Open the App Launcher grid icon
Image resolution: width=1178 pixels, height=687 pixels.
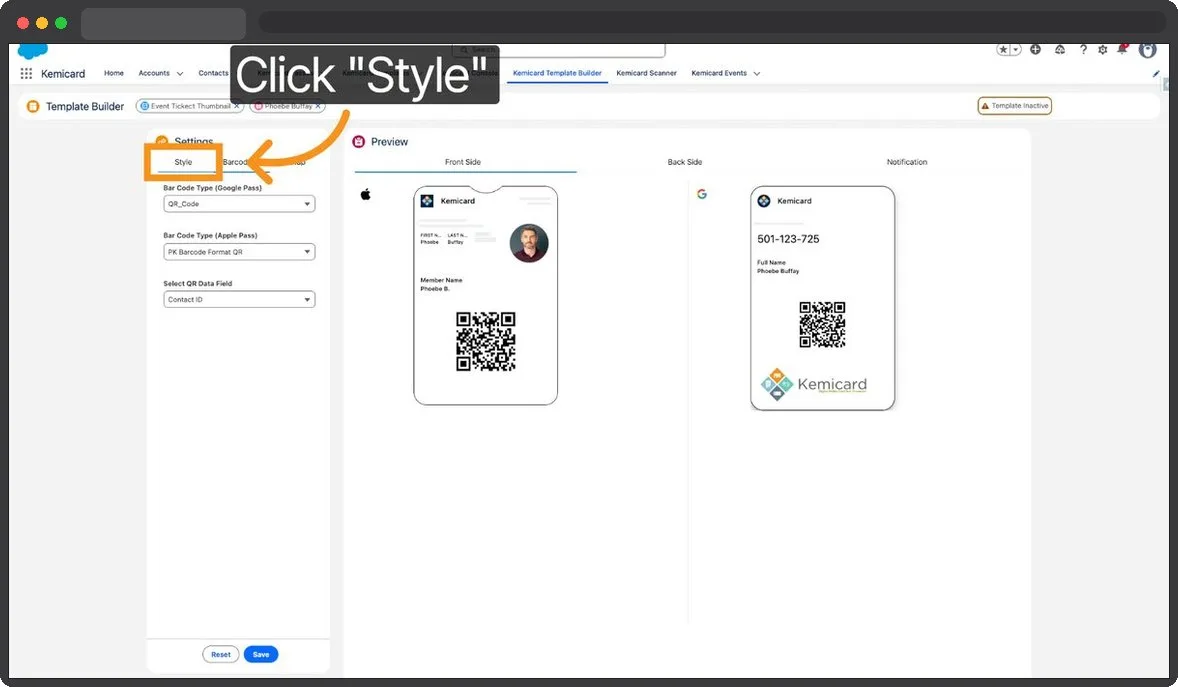[x=26, y=74]
